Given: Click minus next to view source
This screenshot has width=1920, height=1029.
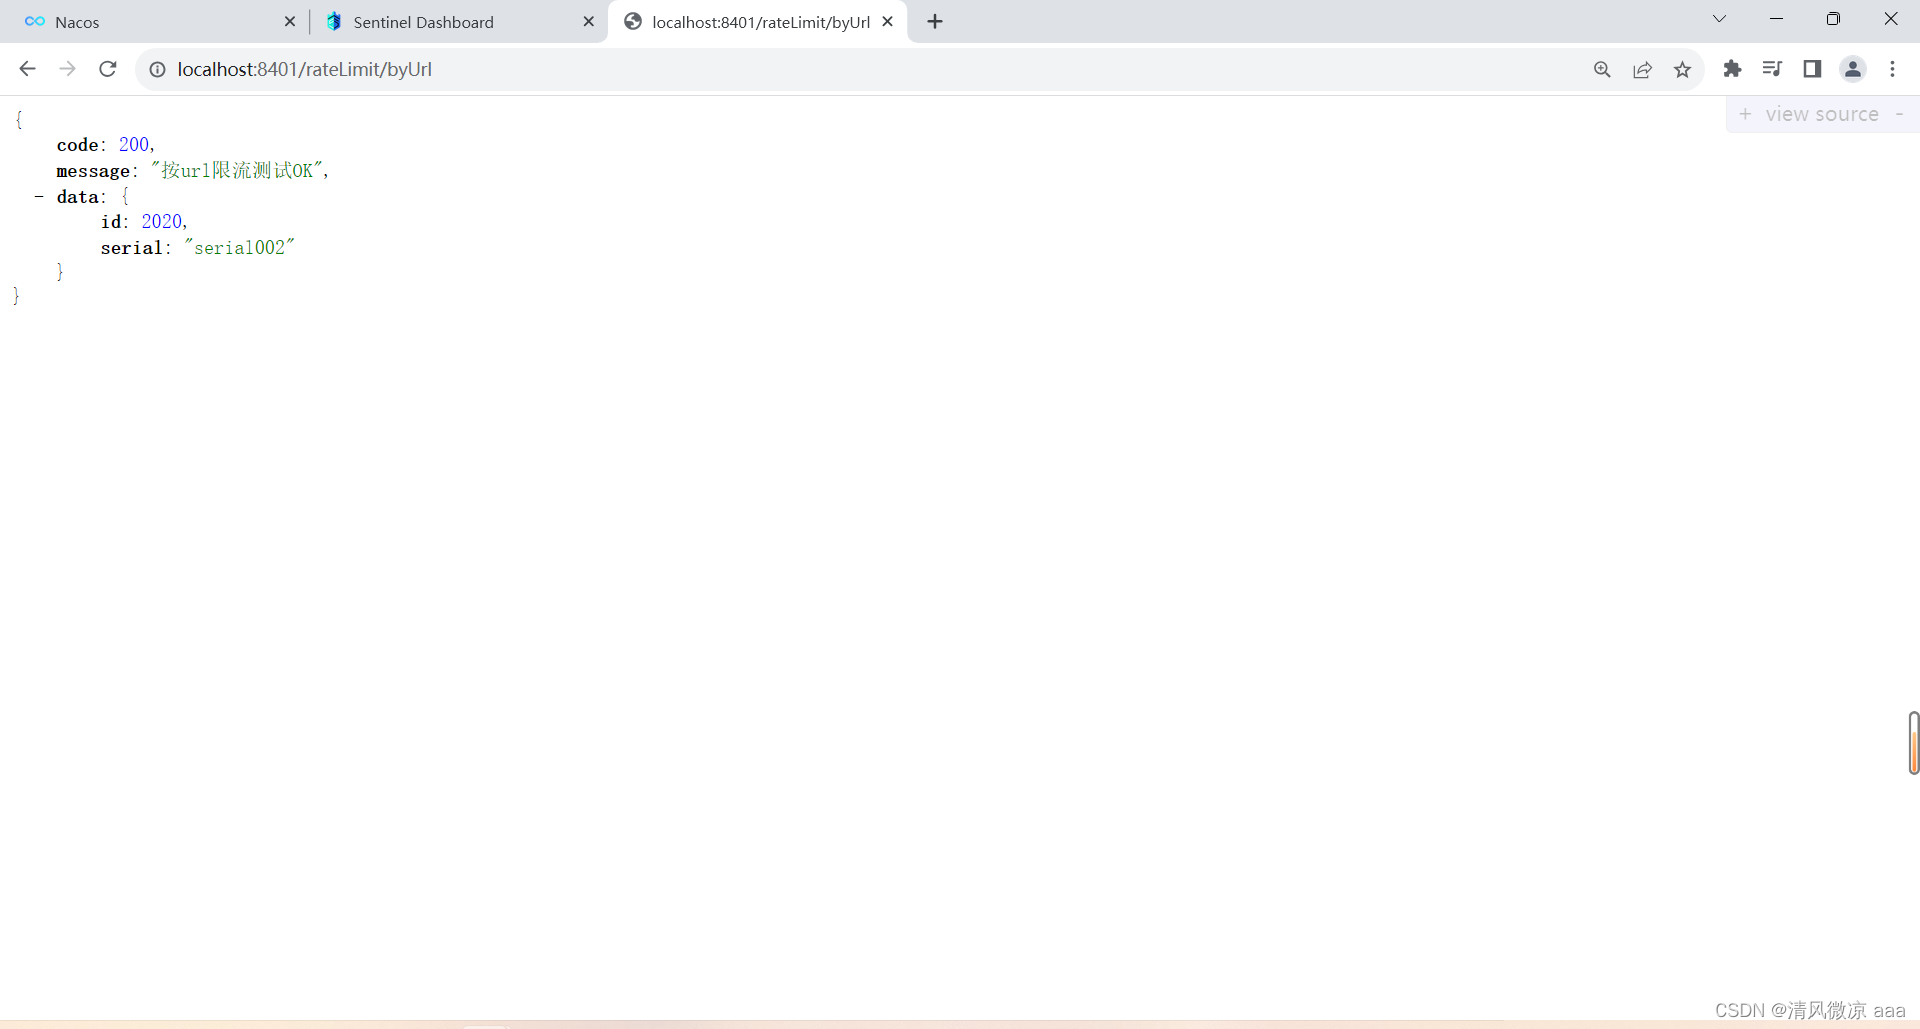Looking at the screenshot, I should click(1899, 114).
